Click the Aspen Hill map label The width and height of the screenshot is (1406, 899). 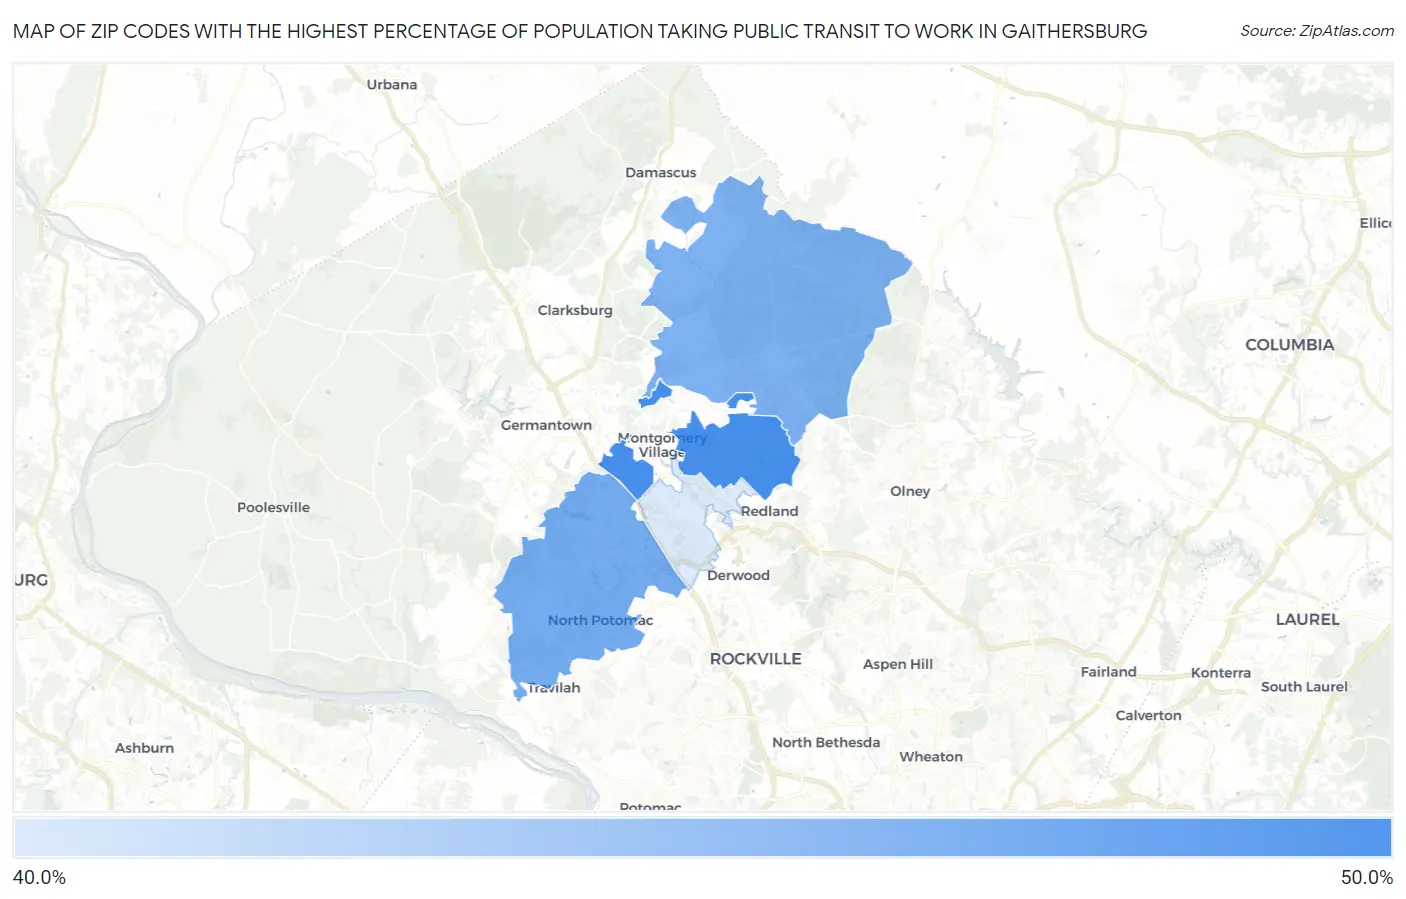(x=898, y=664)
